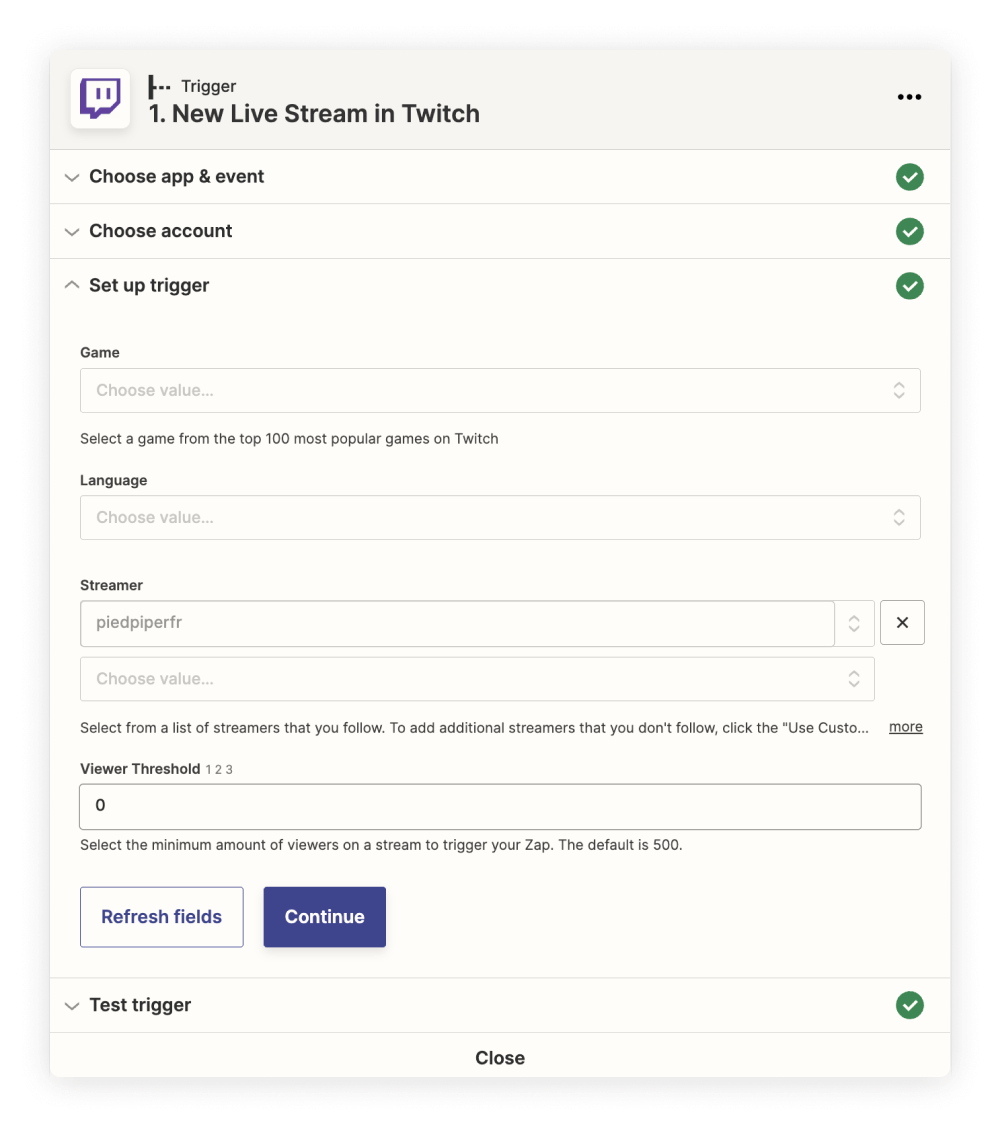Click the Continue button

click(x=325, y=917)
